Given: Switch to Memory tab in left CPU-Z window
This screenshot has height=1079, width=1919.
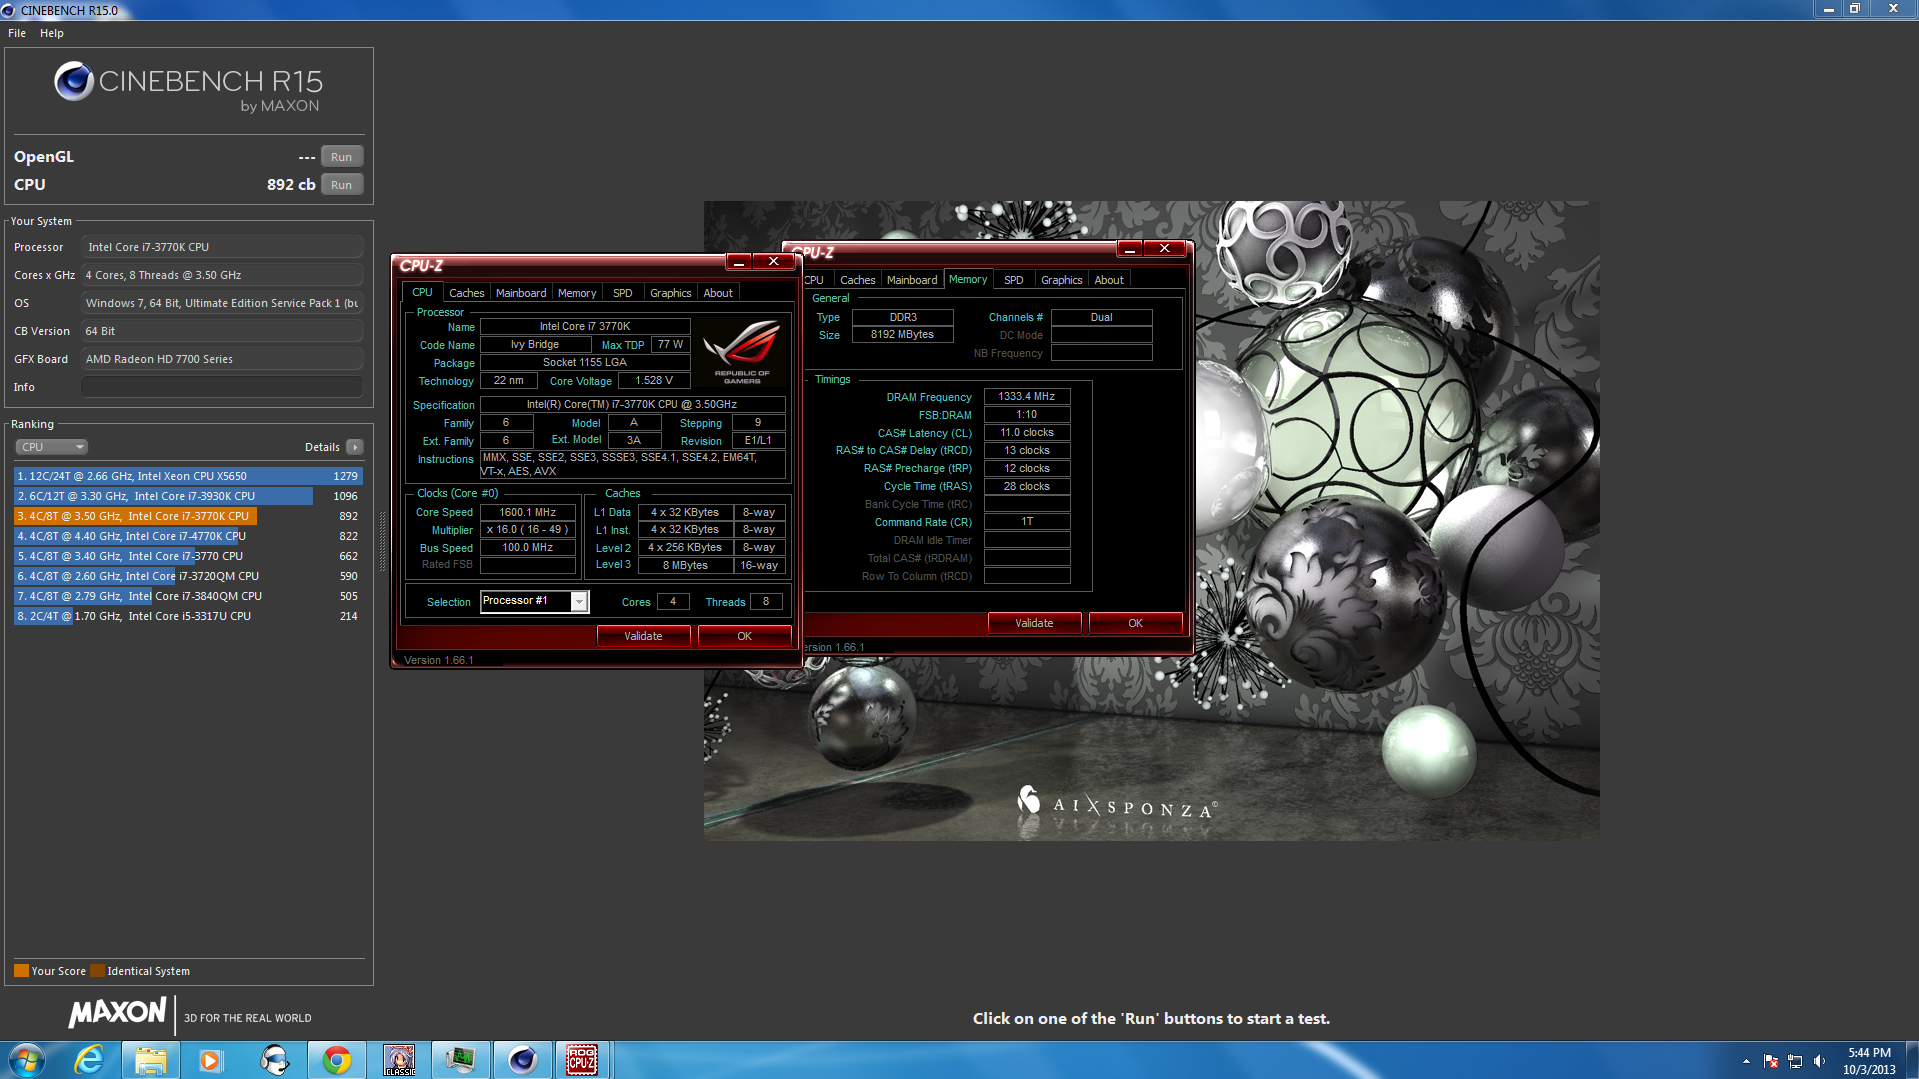Looking at the screenshot, I should pos(577,293).
